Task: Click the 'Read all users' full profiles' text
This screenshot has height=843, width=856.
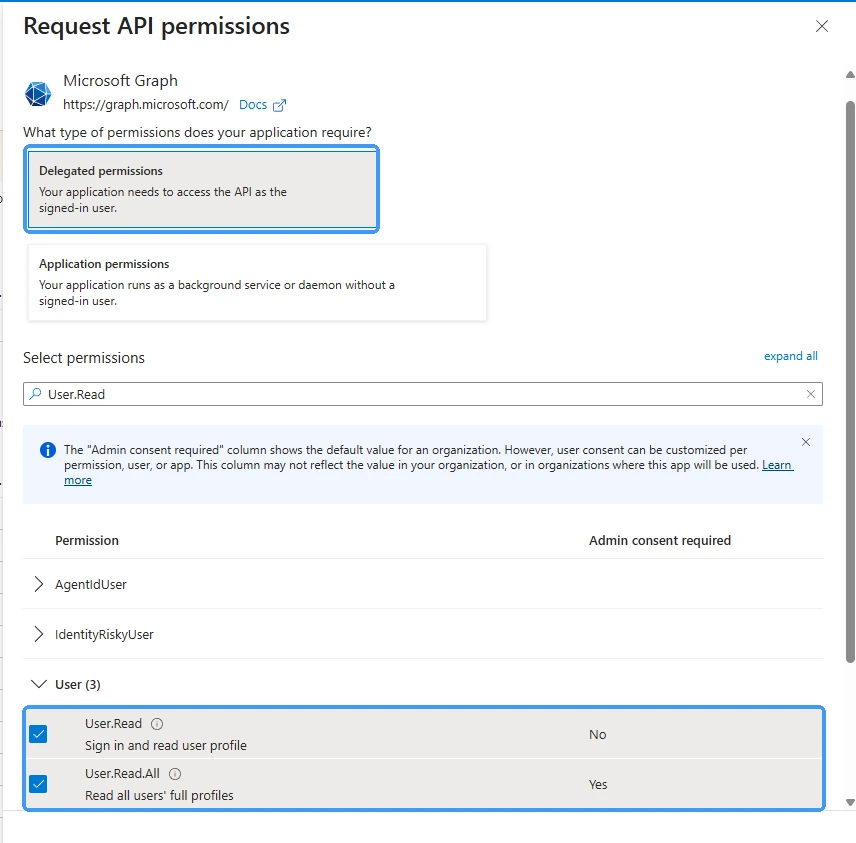Action: point(159,795)
